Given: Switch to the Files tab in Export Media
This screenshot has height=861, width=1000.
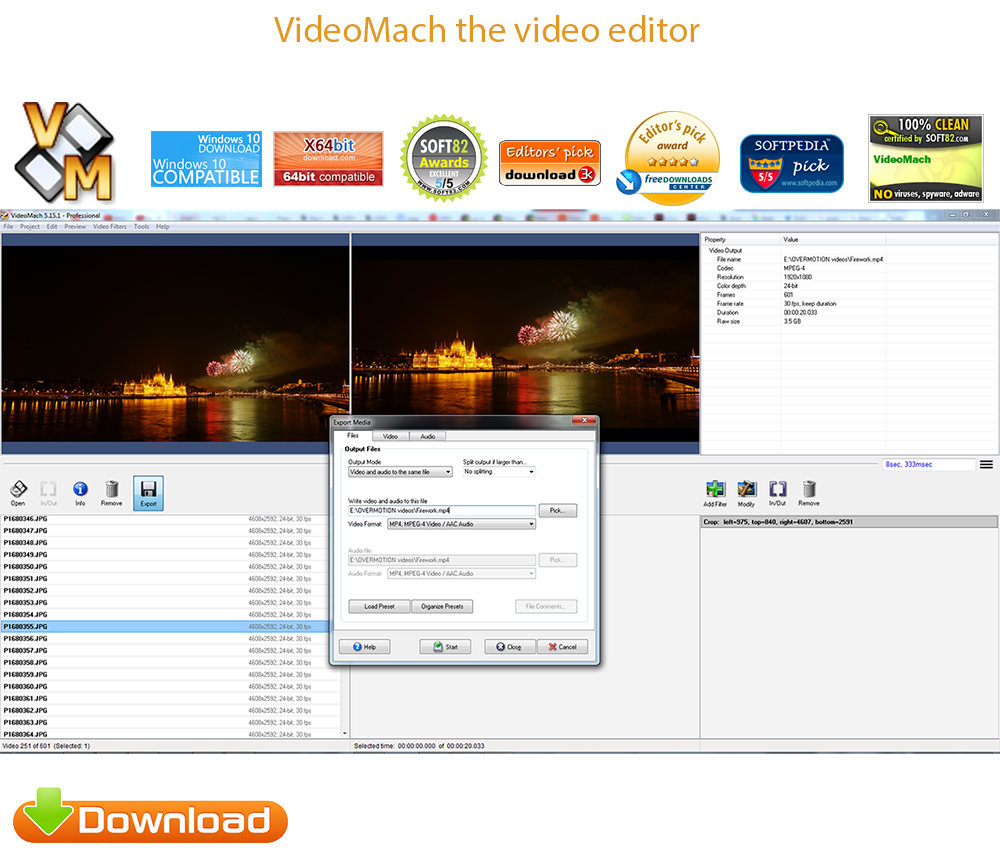Looking at the screenshot, I should tap(353, 436).
